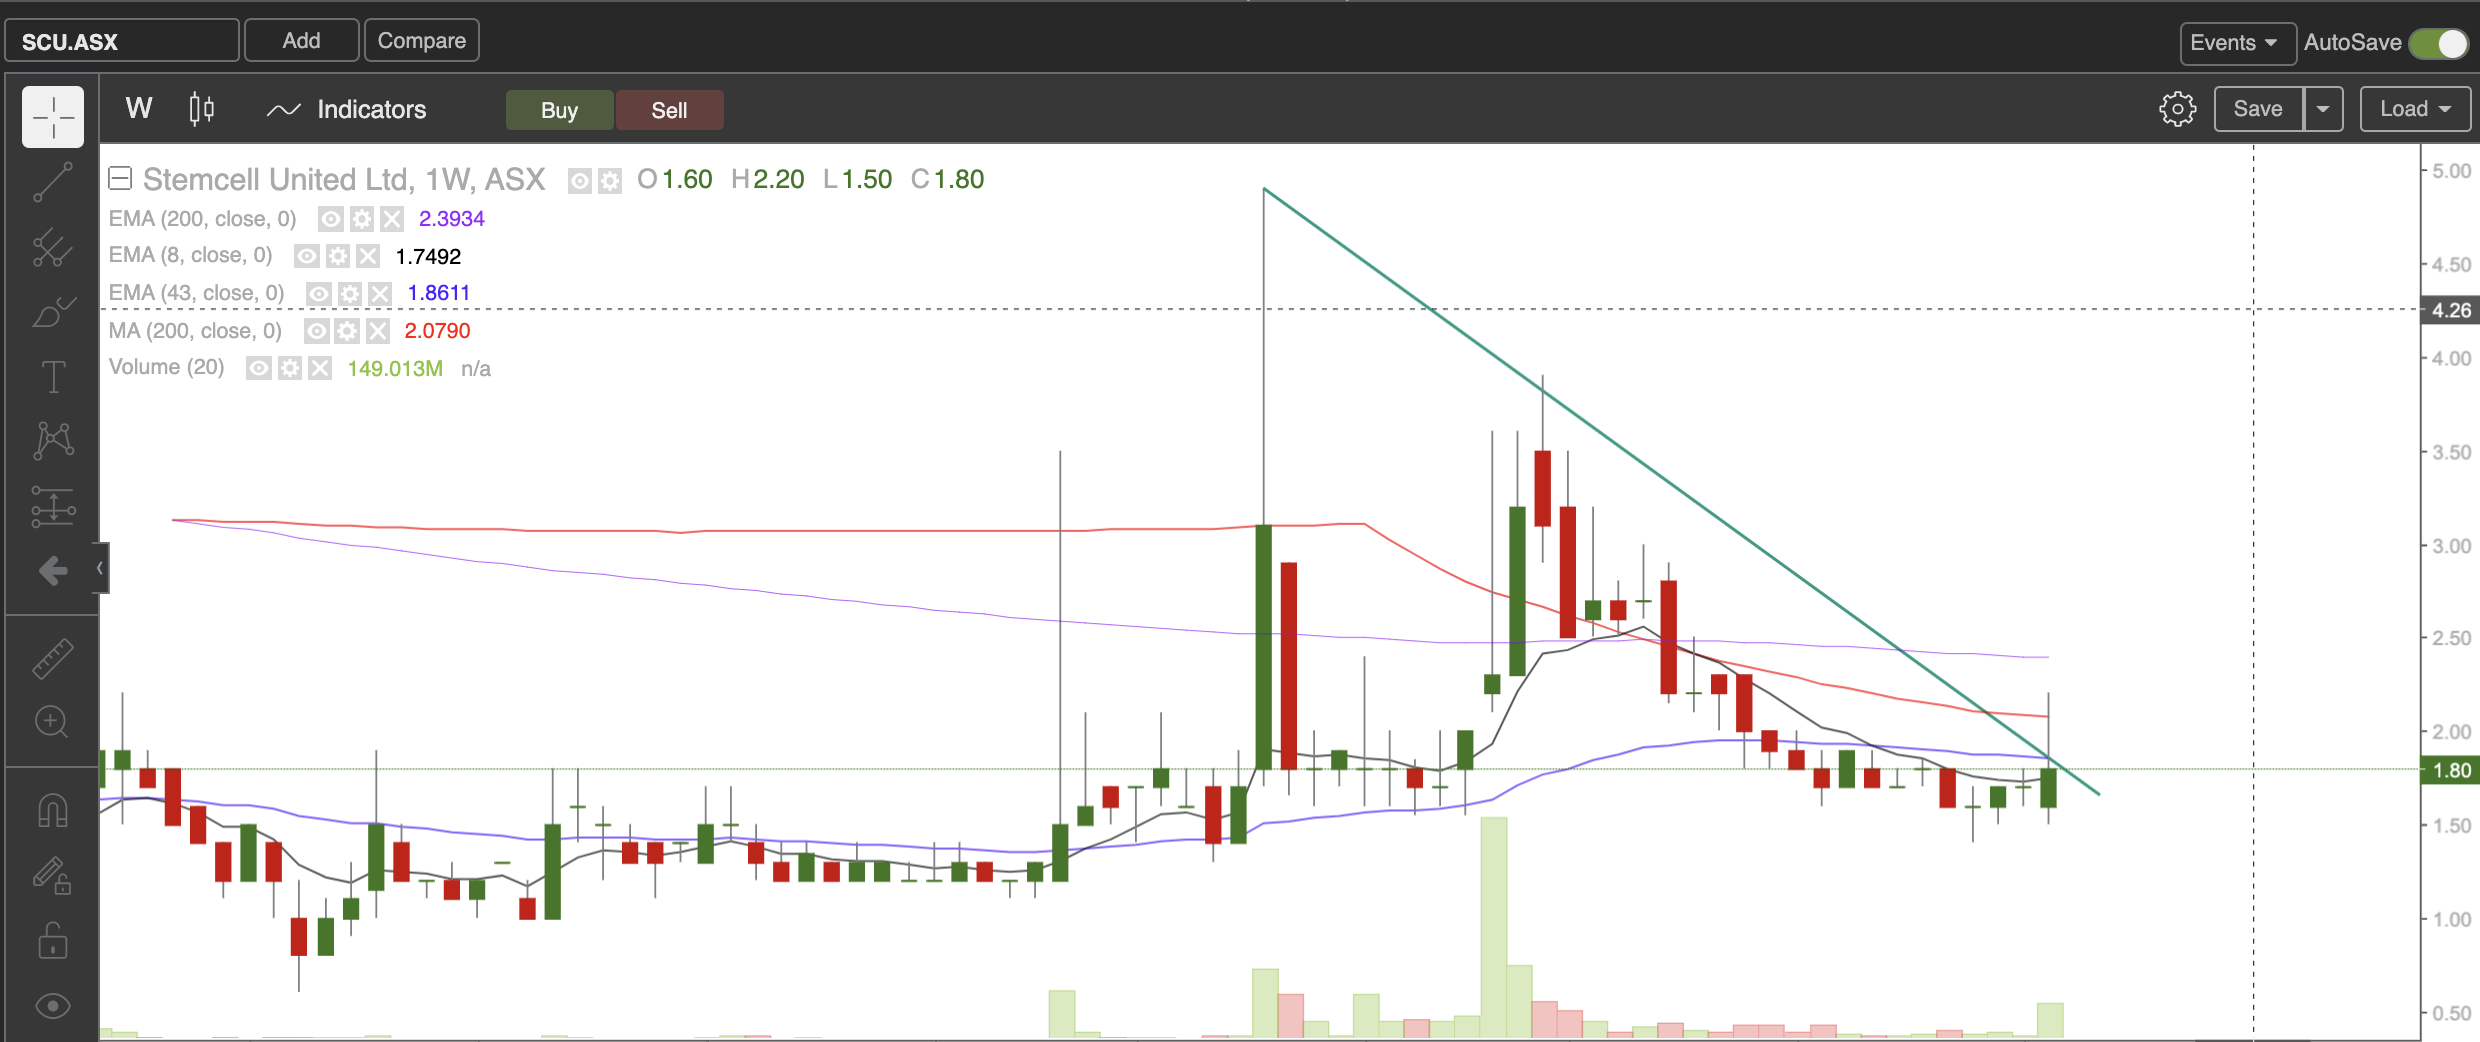Select the ruler measure tool
Viewport: 2480px width, 1042px height.
pos(53,660)
